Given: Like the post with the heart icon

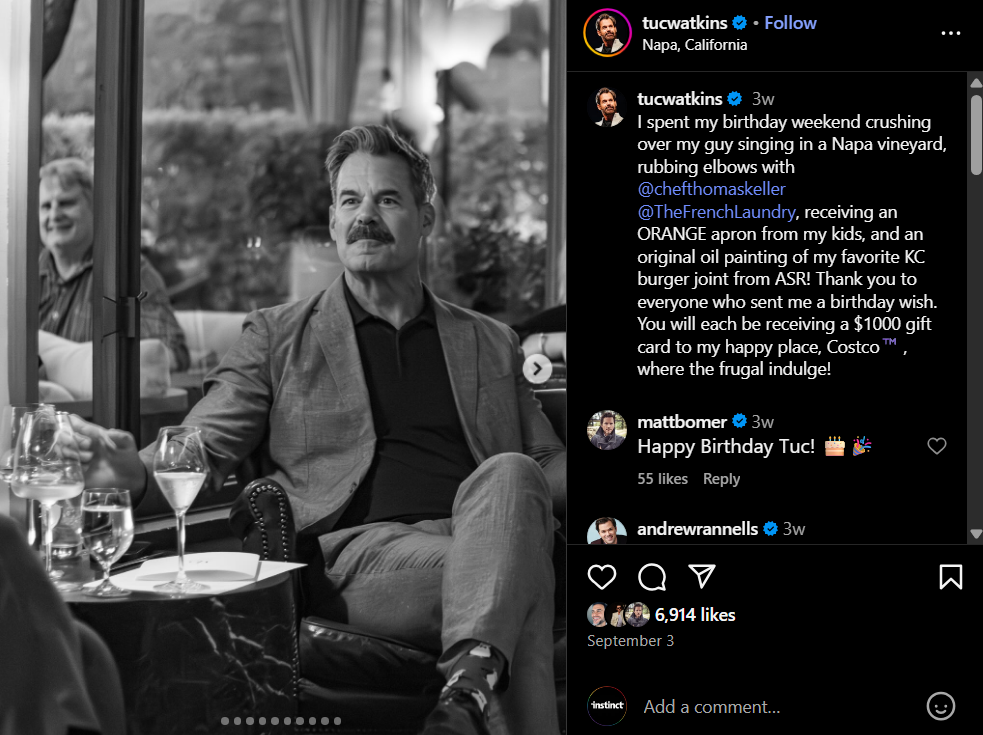Looking at the screenshot, I should click(601, 577).
